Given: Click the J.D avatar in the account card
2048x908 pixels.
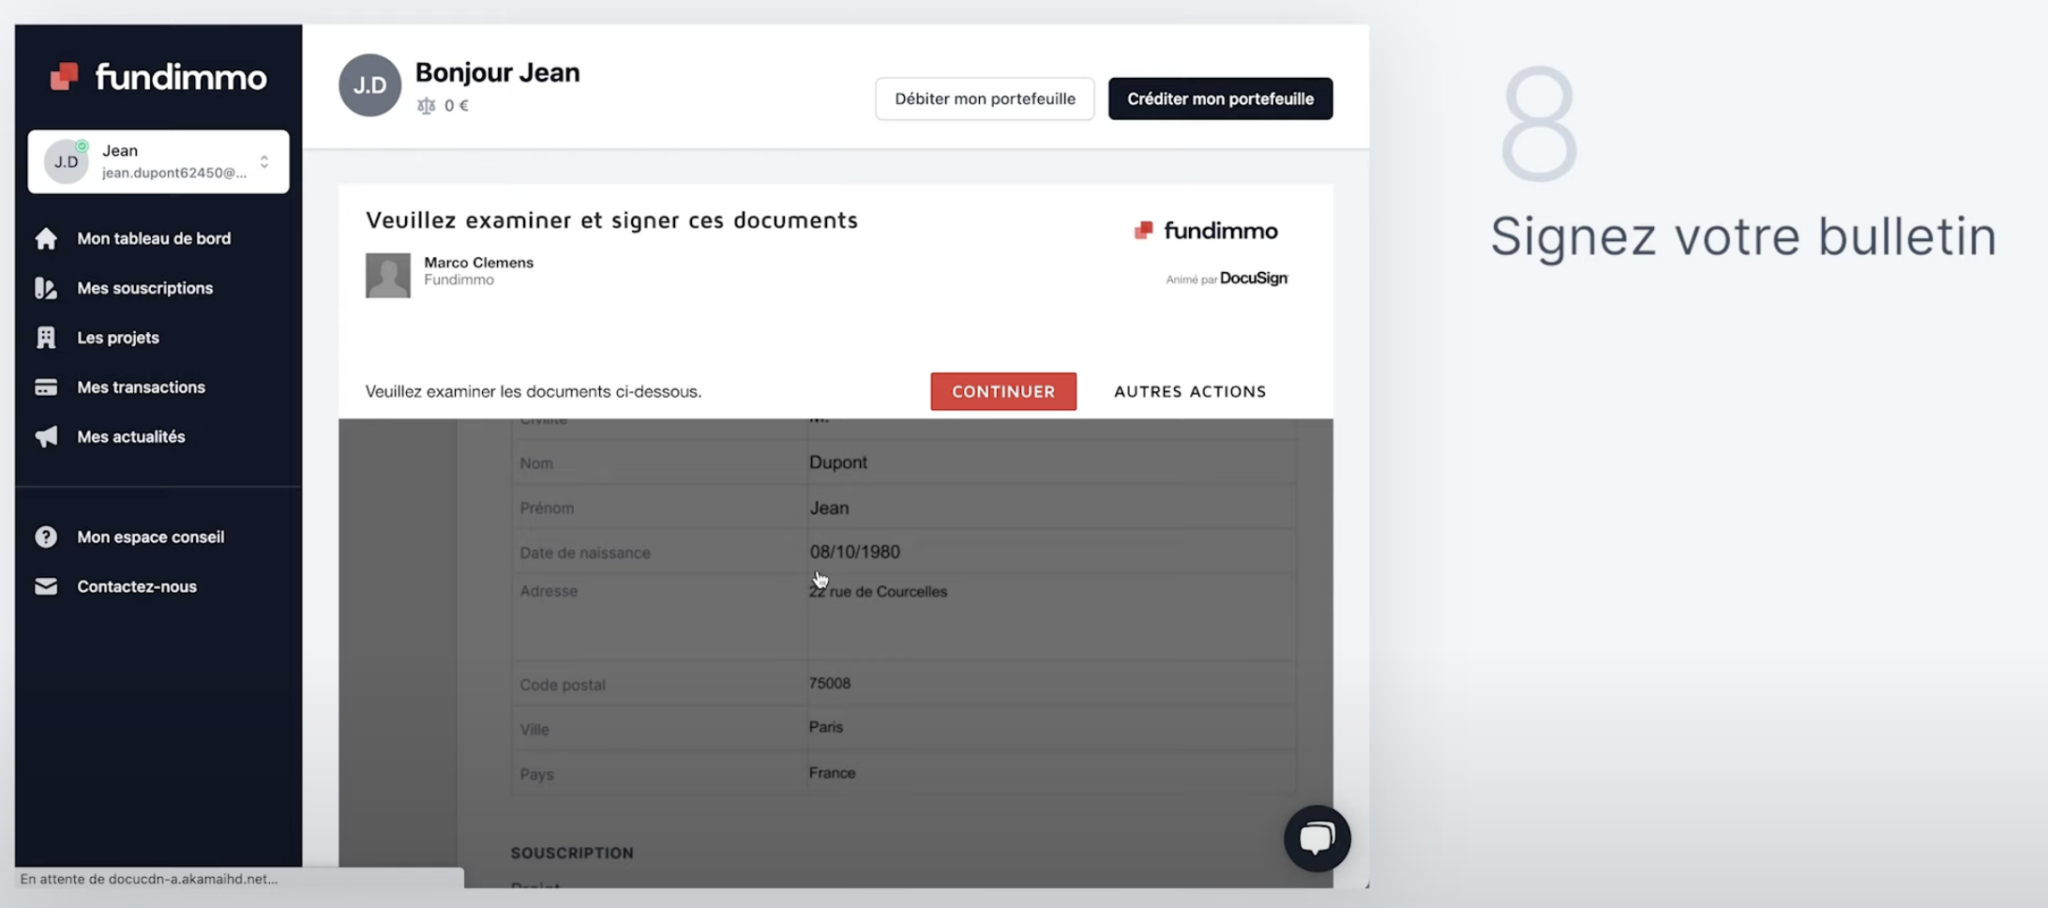Looking at the screenshot, I should 66,161.
